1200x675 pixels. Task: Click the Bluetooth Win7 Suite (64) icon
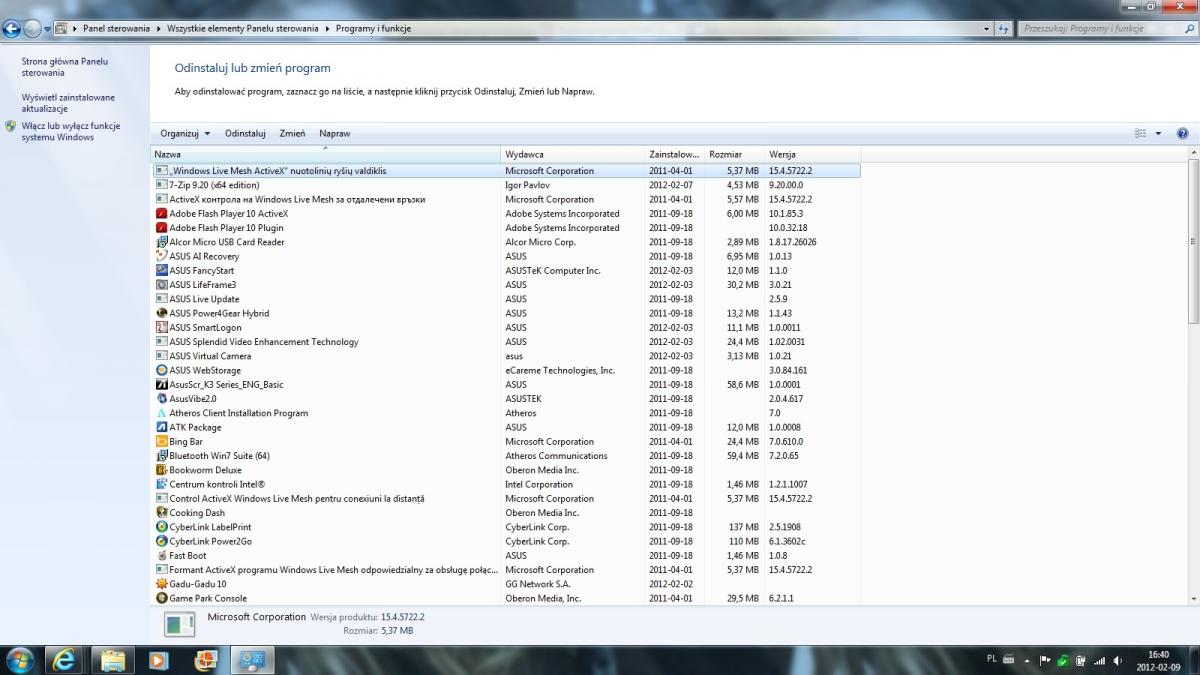(161, 456)
